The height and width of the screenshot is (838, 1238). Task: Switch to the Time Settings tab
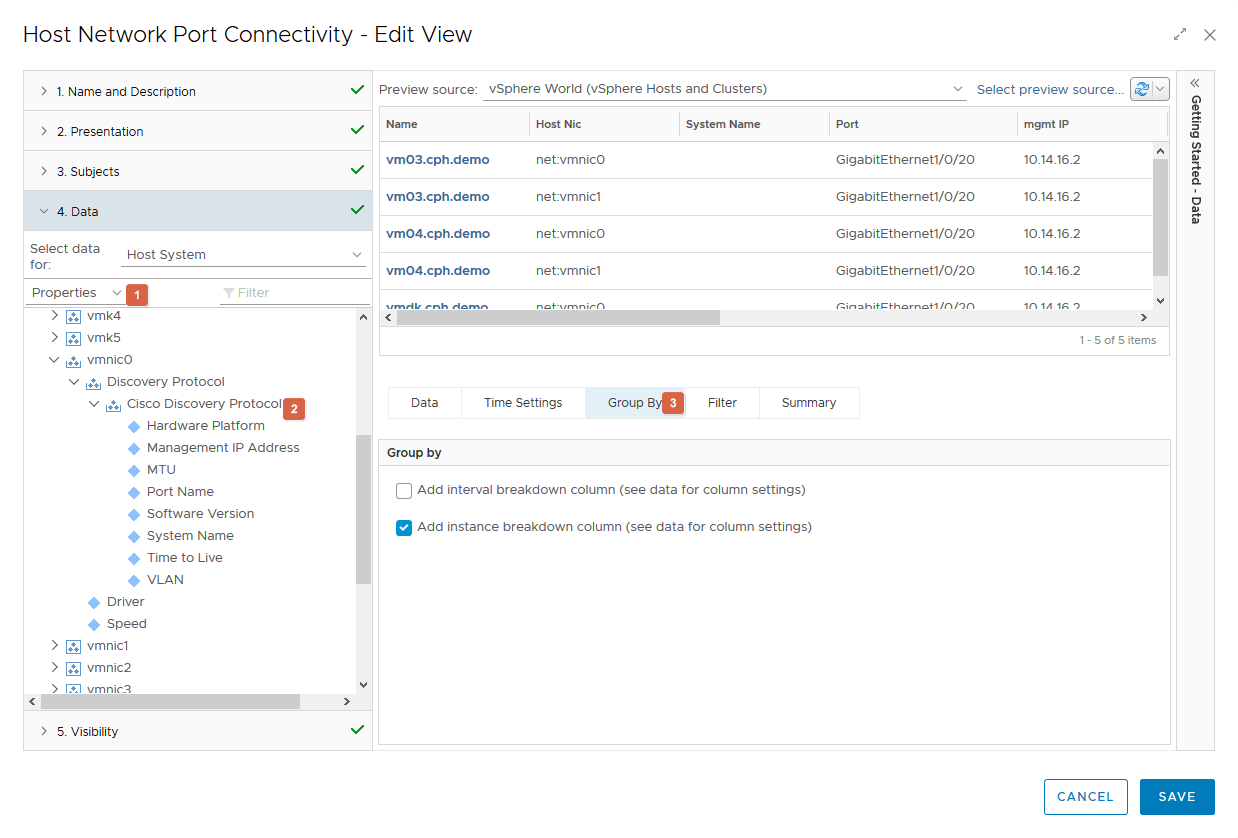pos(523,403)
